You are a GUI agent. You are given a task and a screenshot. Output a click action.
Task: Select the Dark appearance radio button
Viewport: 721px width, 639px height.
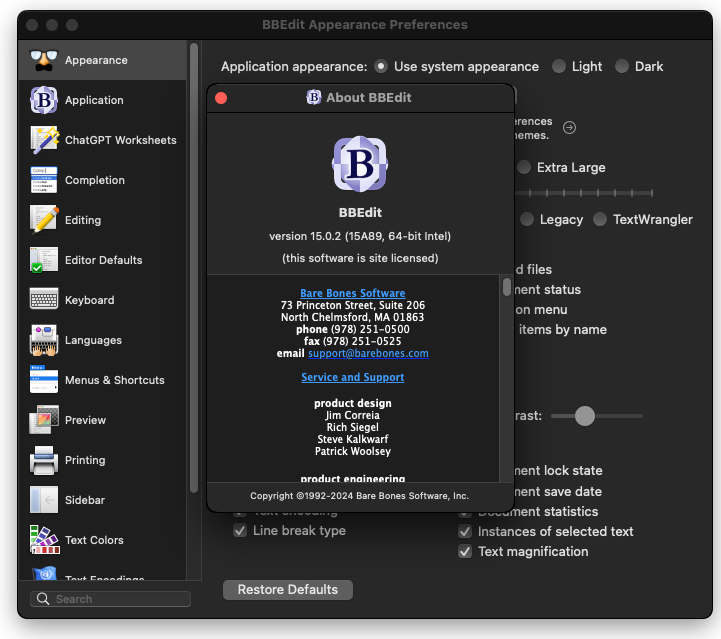(622, 66)
